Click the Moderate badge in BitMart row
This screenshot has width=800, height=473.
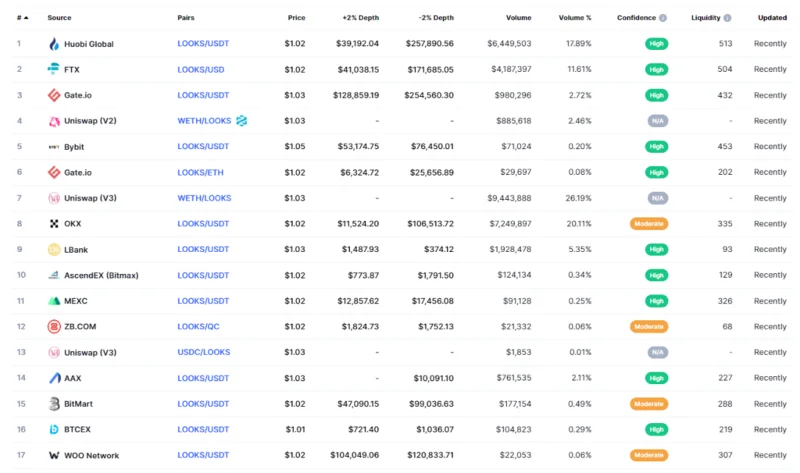[649, 404]
